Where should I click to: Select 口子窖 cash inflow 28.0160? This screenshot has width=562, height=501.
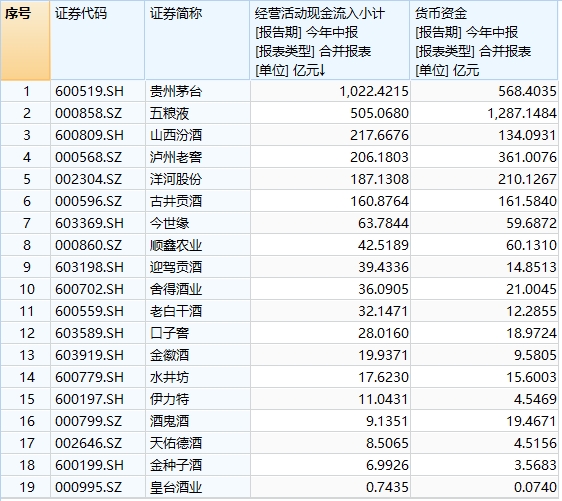pyautogui.click(x=383, y=333)
